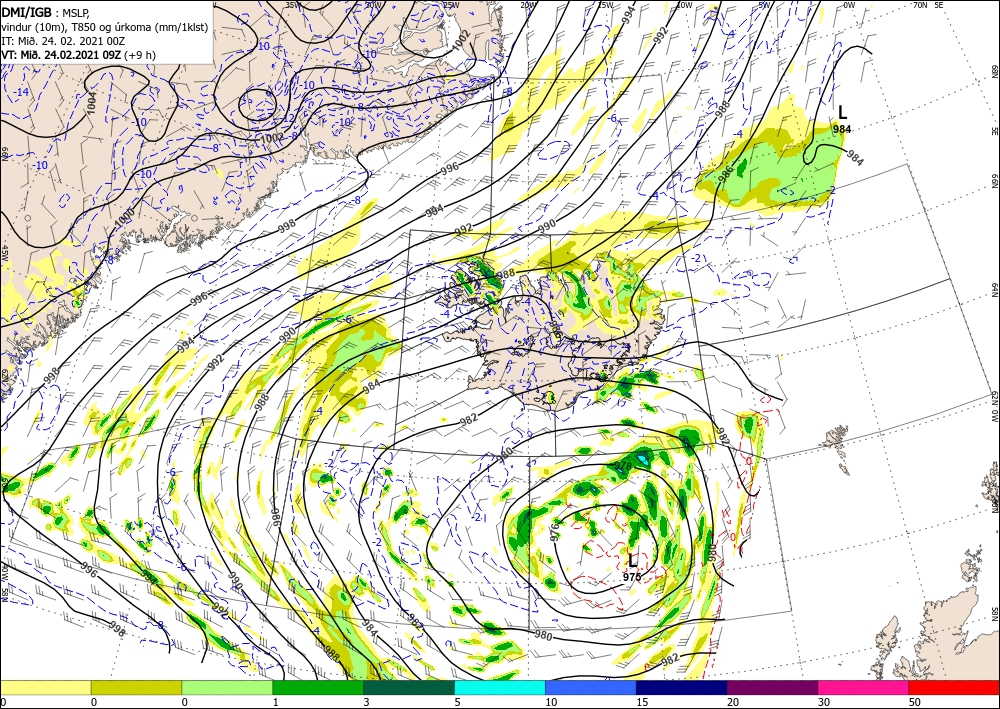
Task: Click the "64N" latitude label on right edge
Action: point(994,290)
